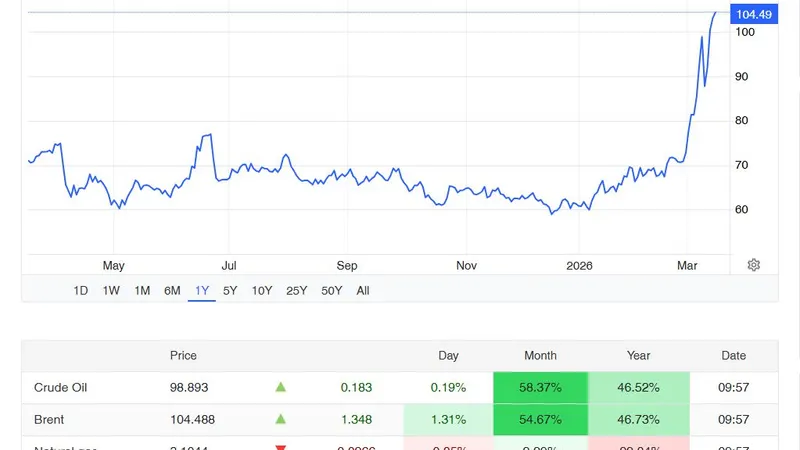Screen dimensions: 800x450
Task: Click green up arrow in Brent row
Action: [x=281, y=419]
